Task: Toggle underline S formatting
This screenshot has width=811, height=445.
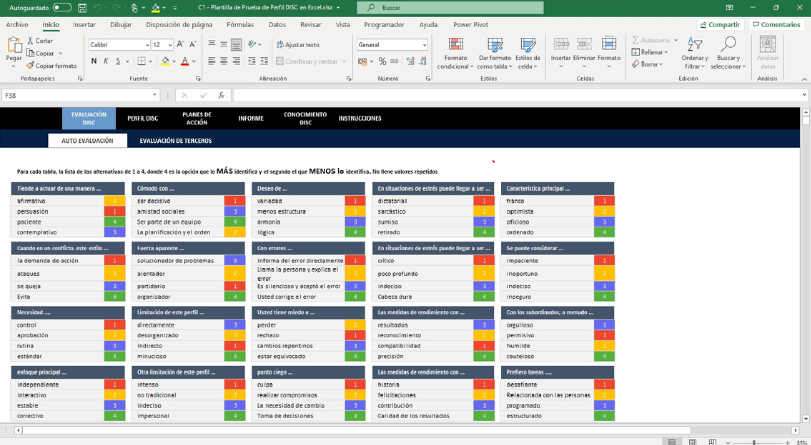Action: click(118, 61)
